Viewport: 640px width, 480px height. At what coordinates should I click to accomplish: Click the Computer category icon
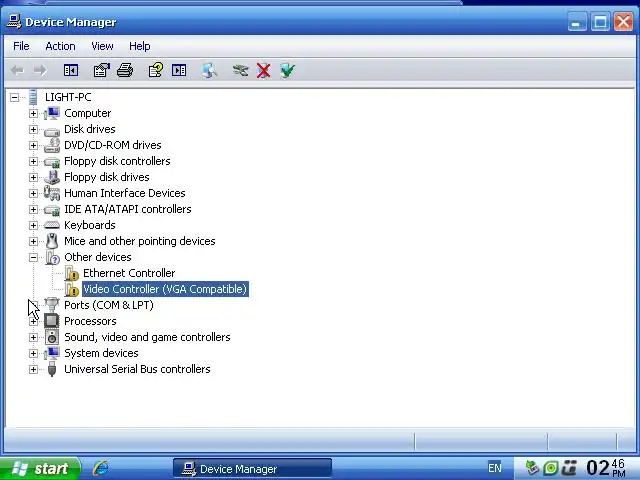click(x=52, y=113)
